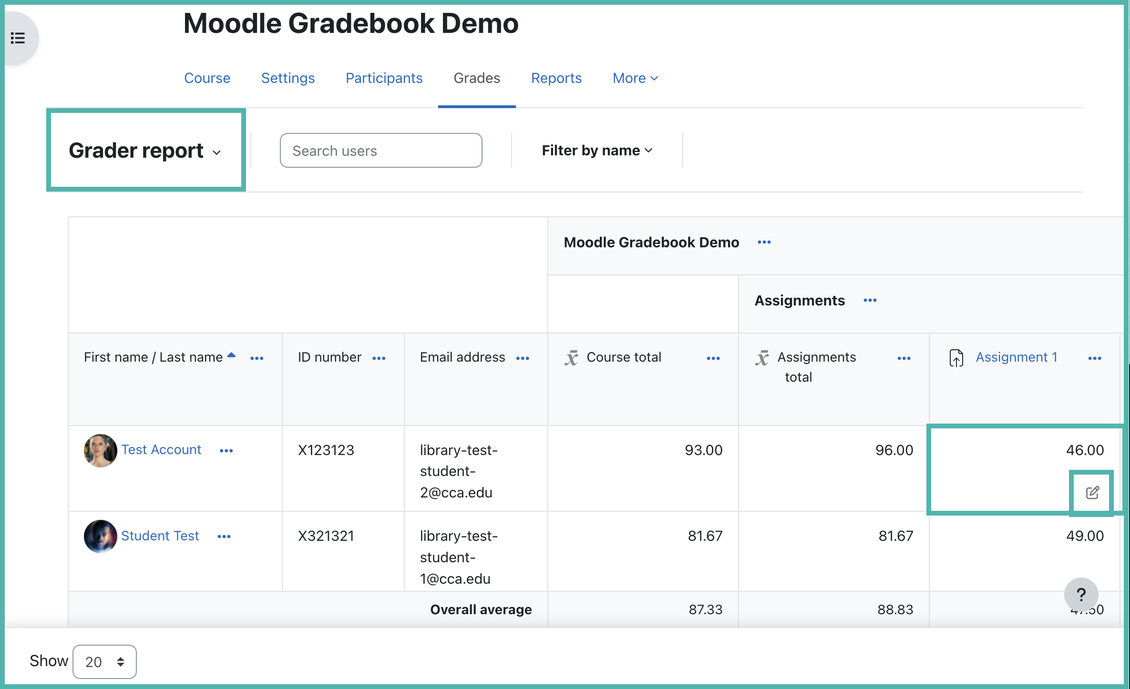Click the Moodle Gradebook Demo page title
Viewport: 1130px width, 689px height.
[351, 23]
